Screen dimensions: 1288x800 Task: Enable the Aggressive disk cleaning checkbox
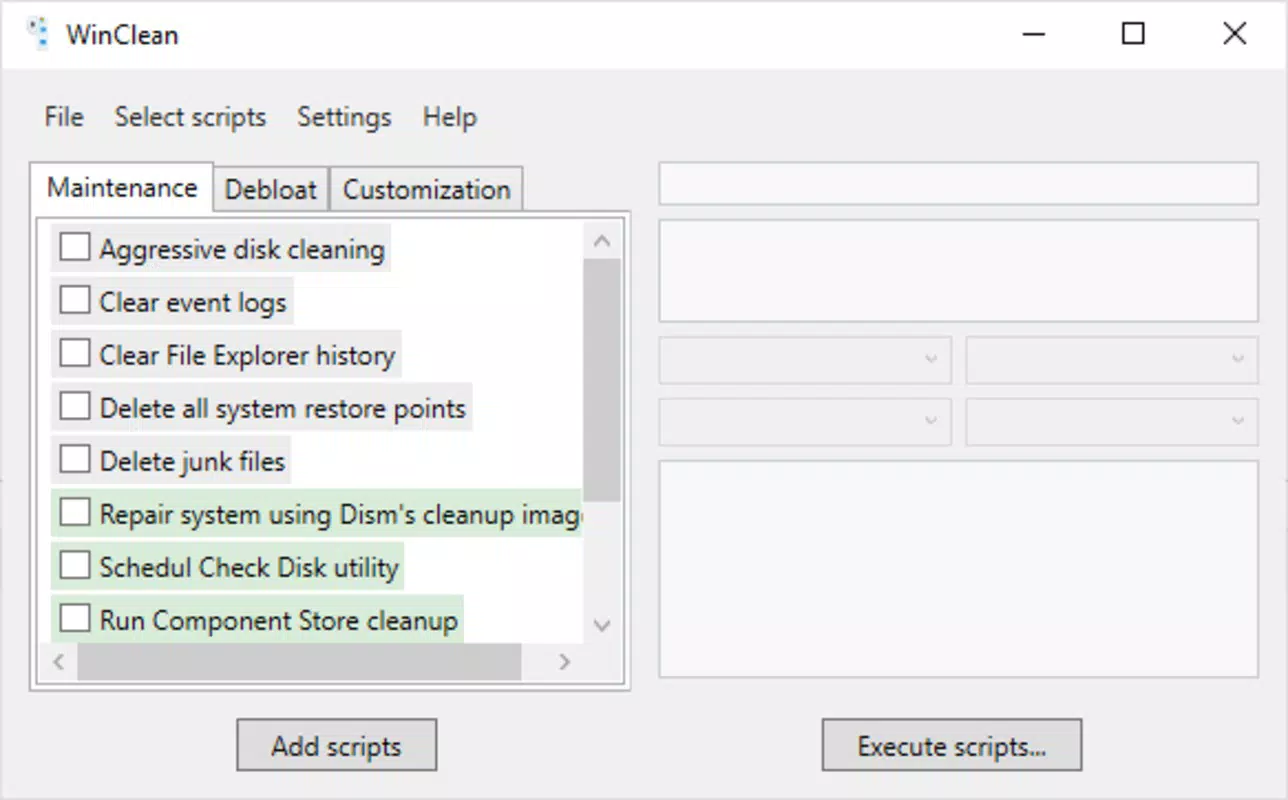coord(75,248)
